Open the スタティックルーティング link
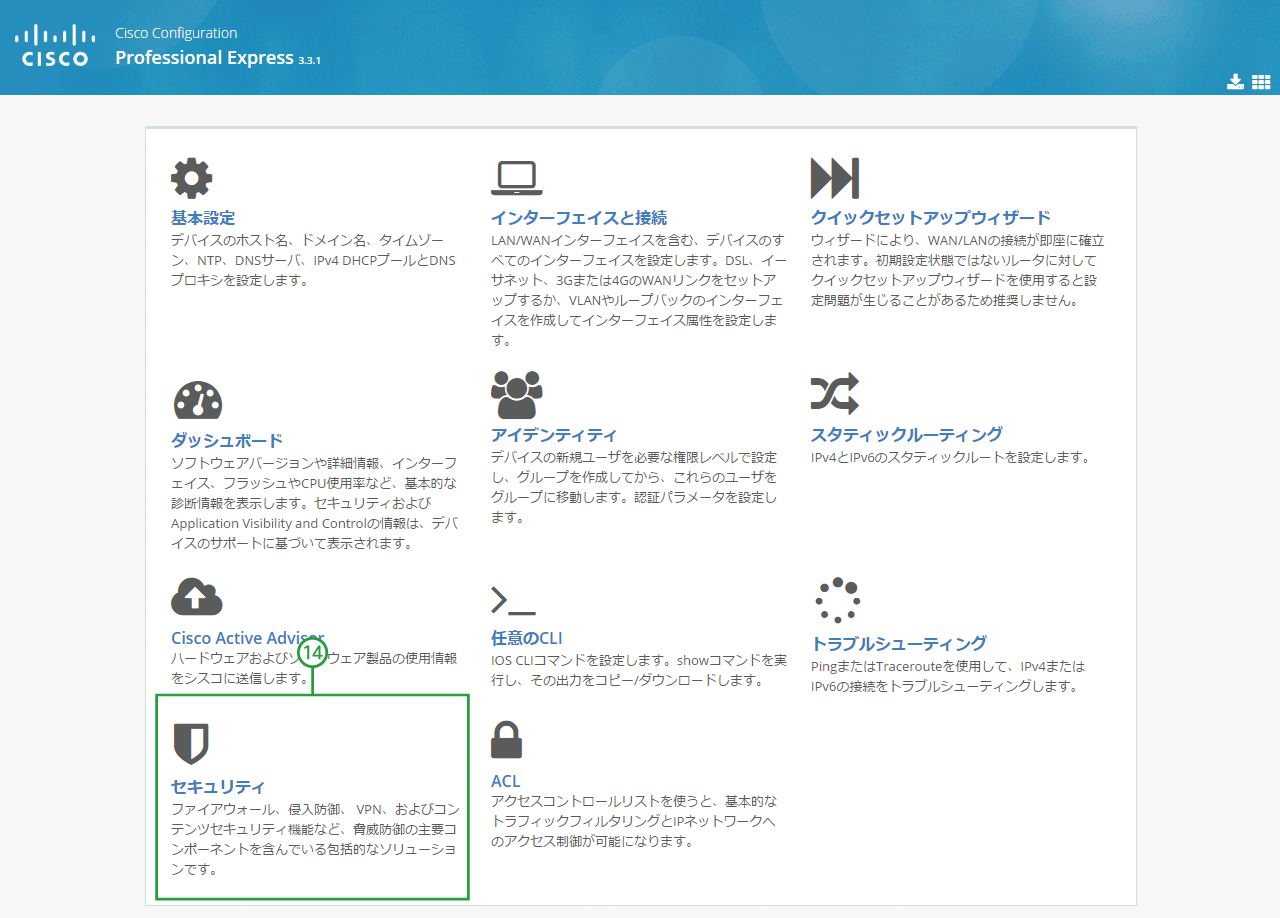 [907, 435]
